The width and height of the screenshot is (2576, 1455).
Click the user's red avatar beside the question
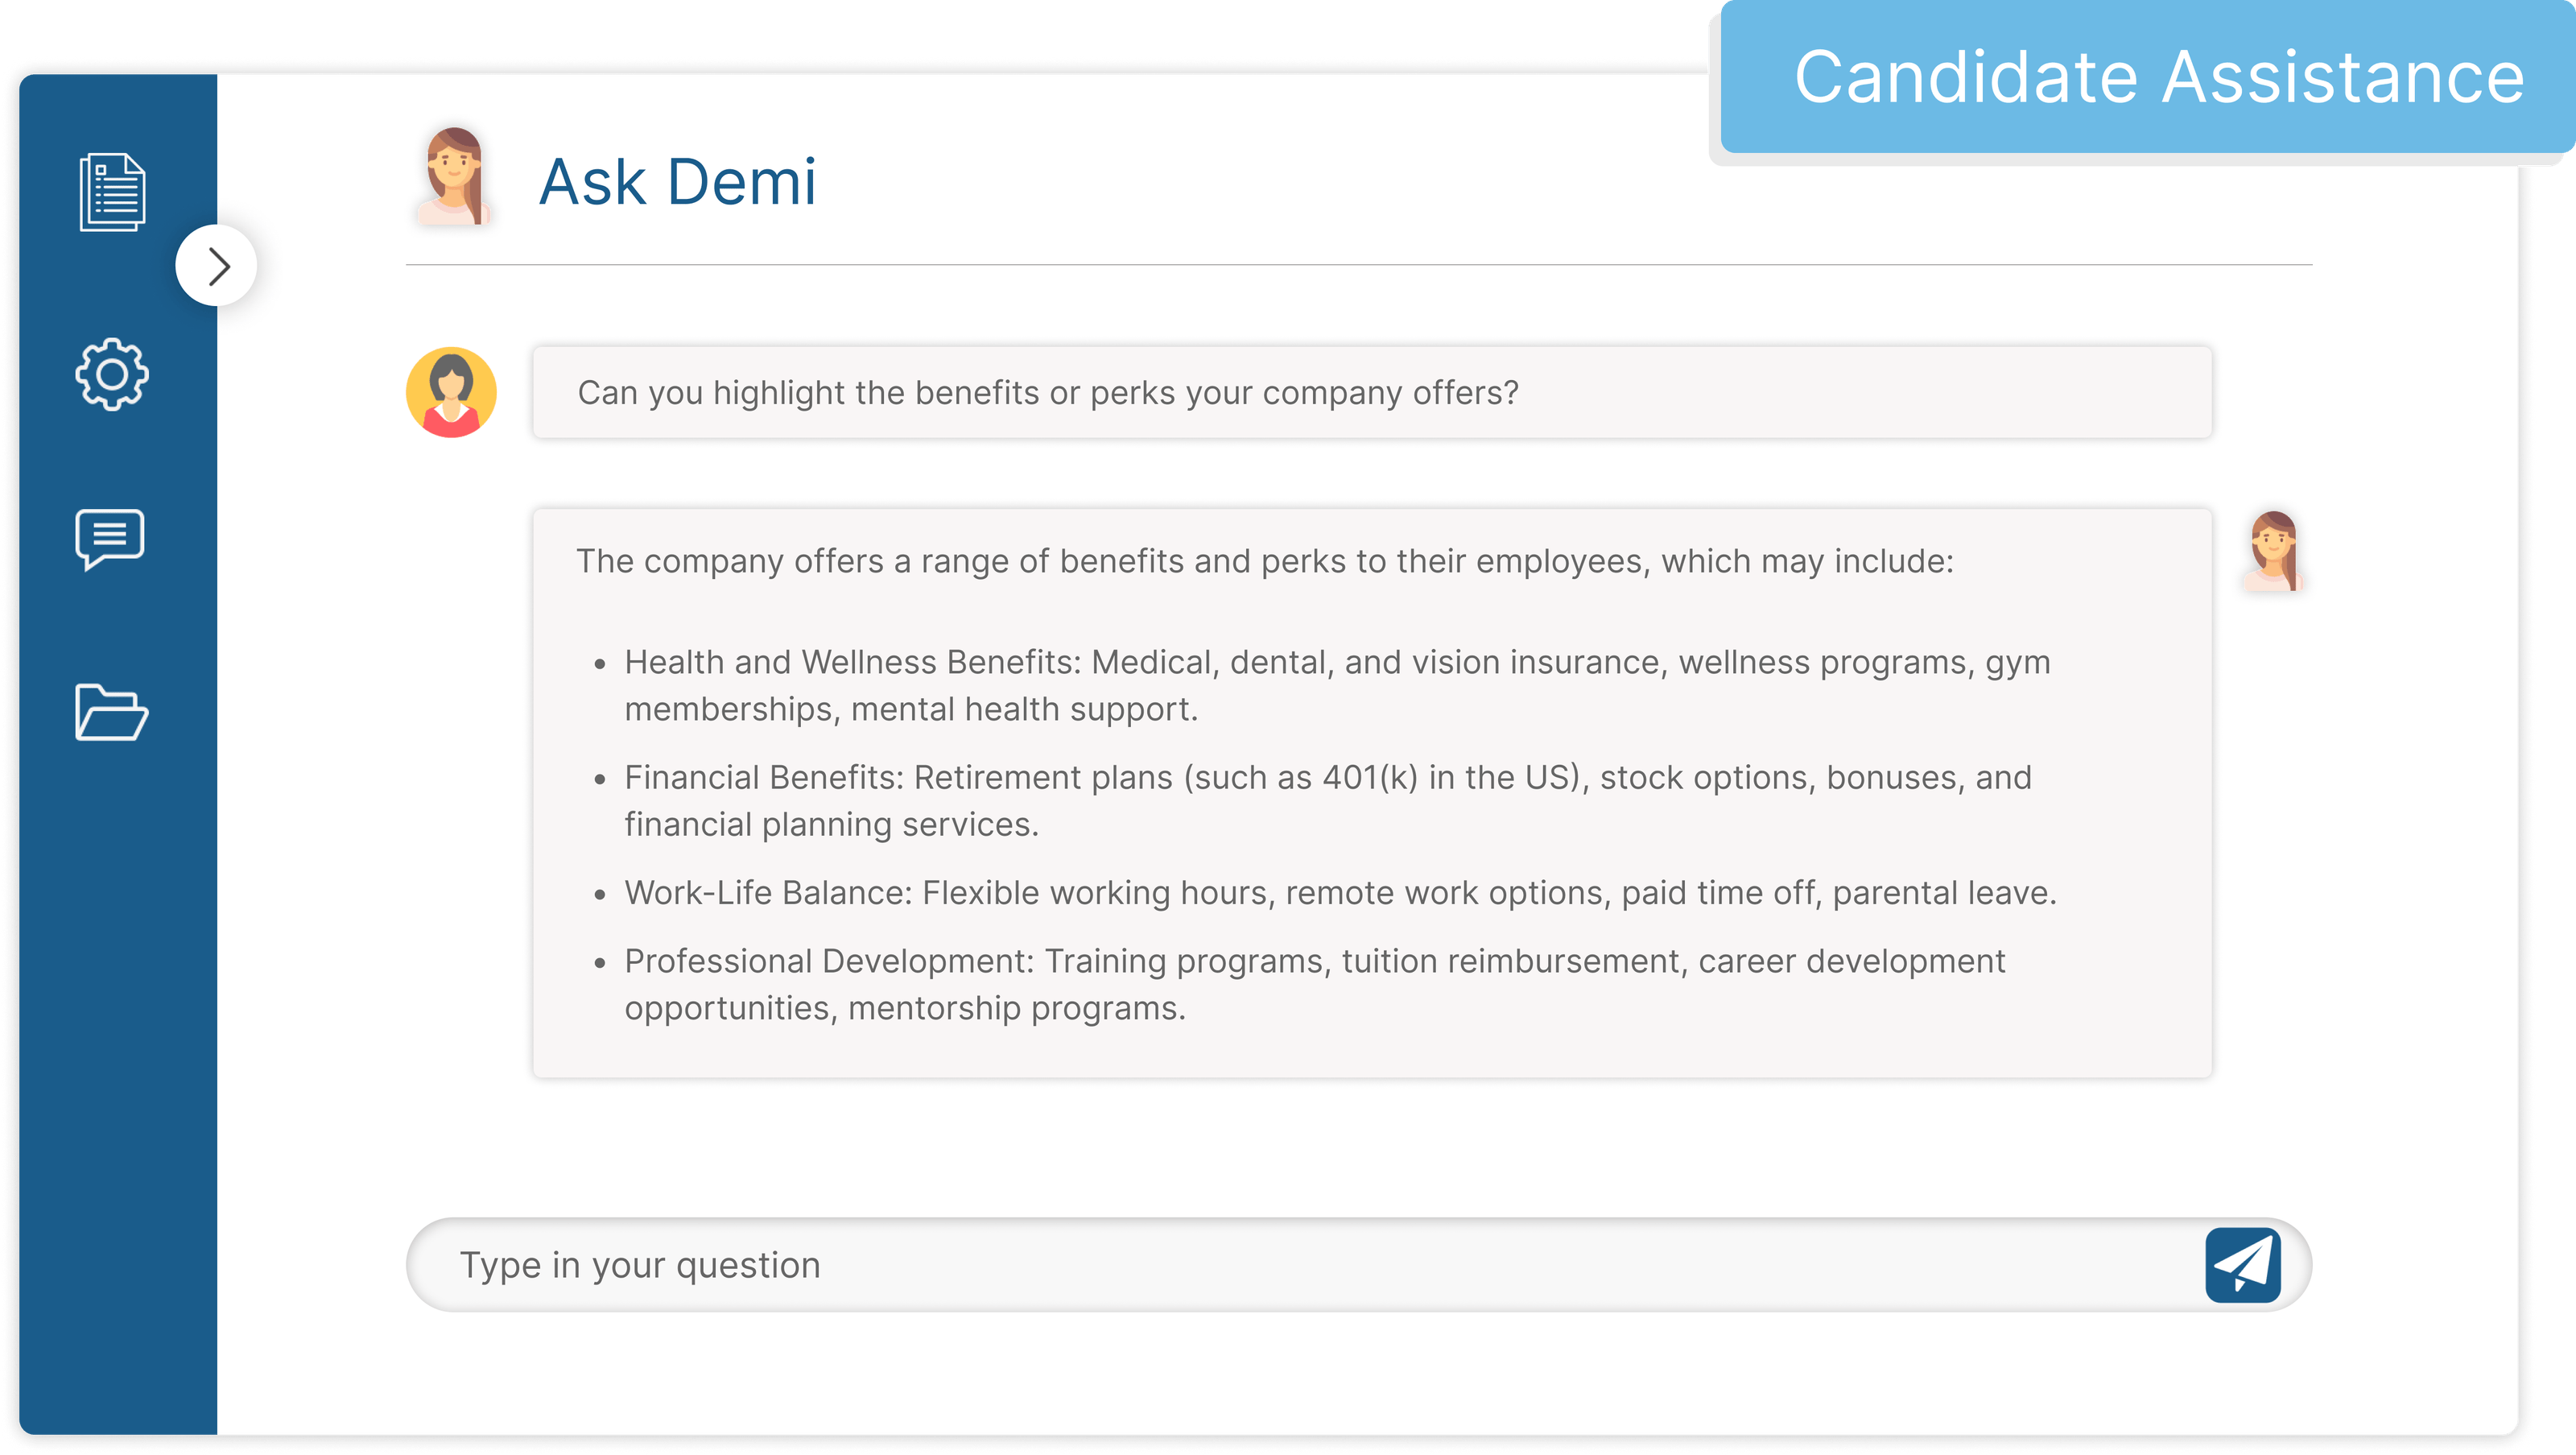451,392
